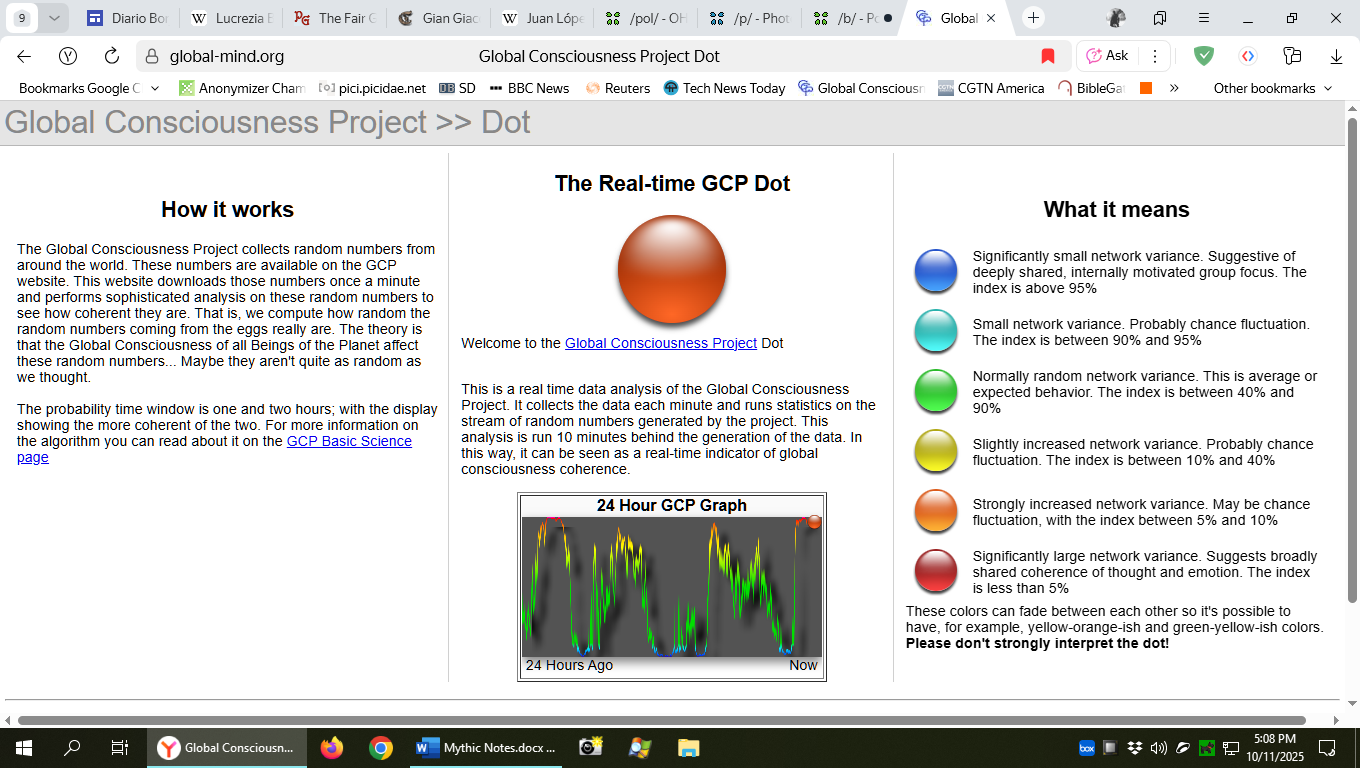Expand the tab group count dropdown
The image size is (1360, 768).
coord(54,18)
